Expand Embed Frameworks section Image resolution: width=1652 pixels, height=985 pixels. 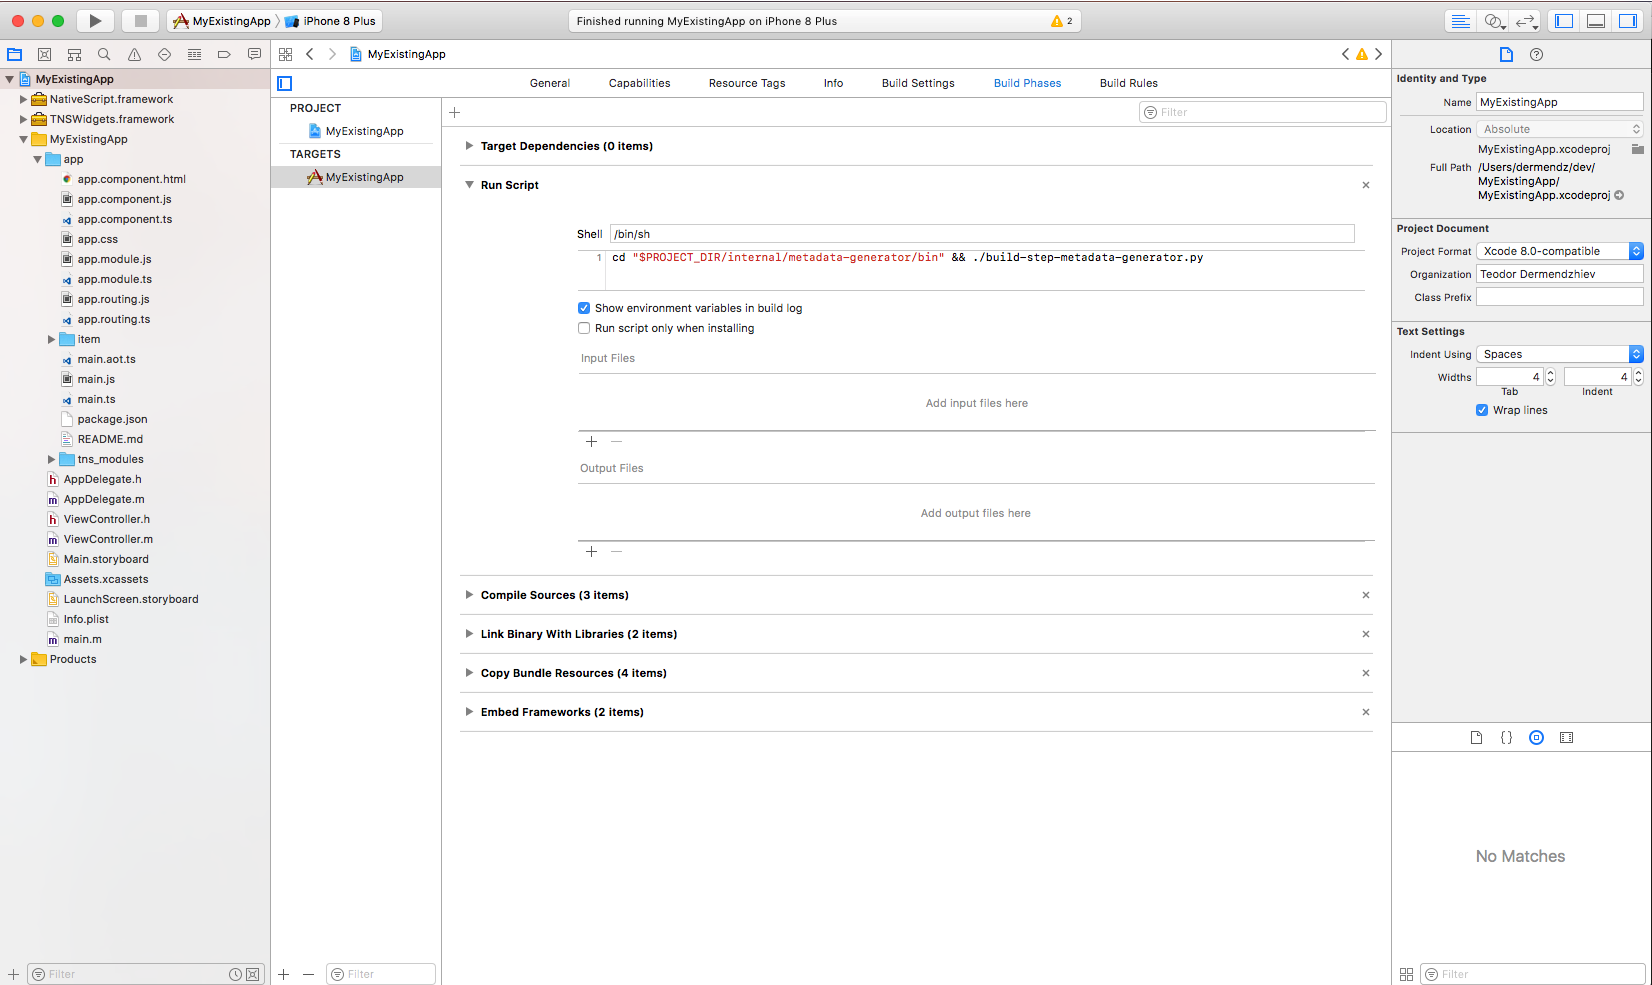tap(469, 712)
